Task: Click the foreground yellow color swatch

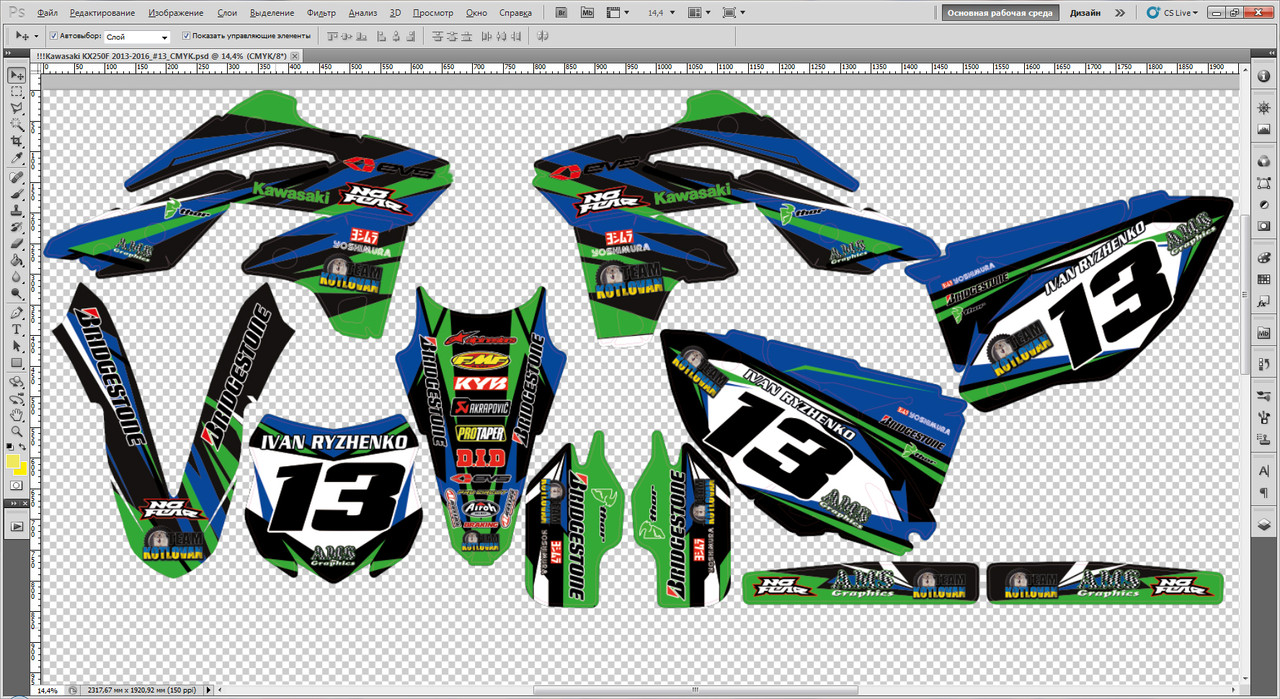Action: [x=15, y=462]
